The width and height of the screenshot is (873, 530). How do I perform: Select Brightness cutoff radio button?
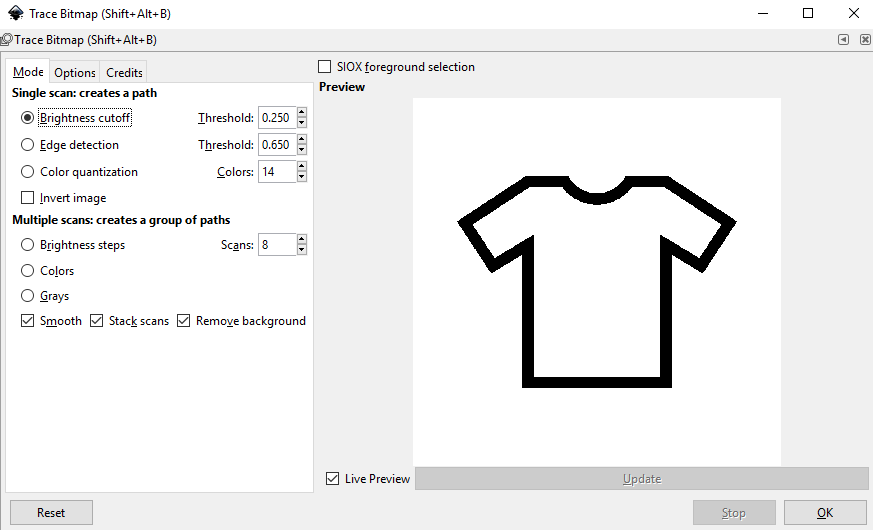click(x=27, y=118)
